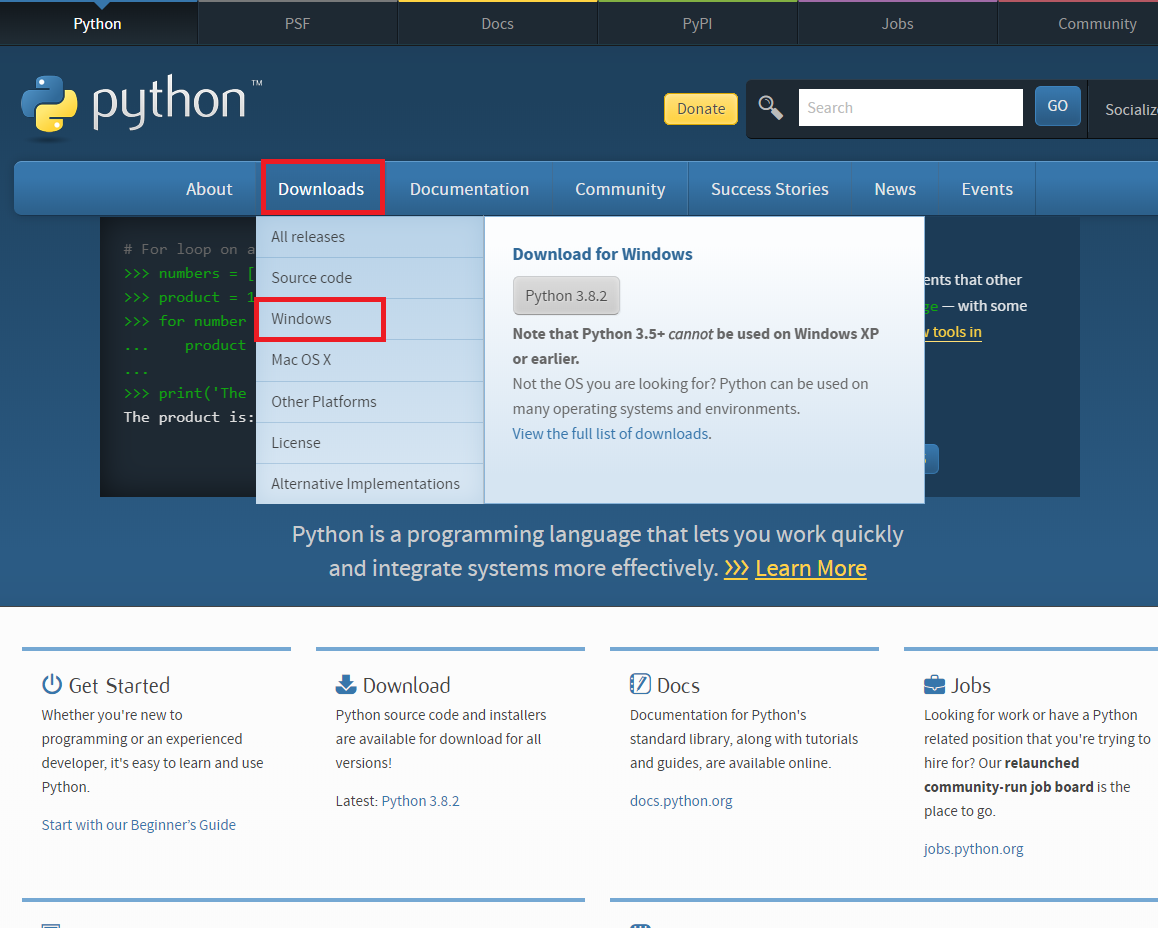
Task: Open Start with our Beginner's Guide link
Action: pos(139,825)
